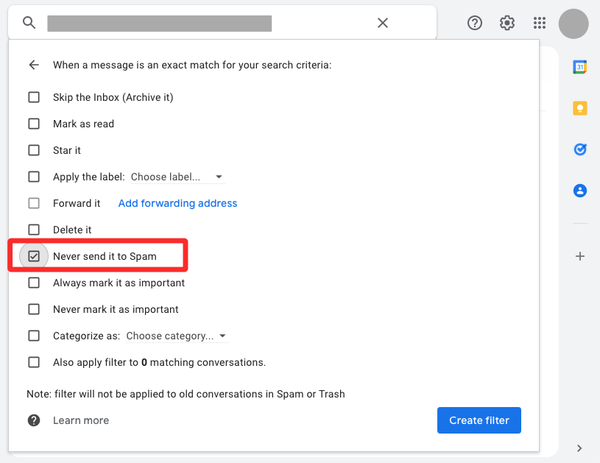Click the Create filter button
Viewport: 600px width, 463px height.
coord(479,420)
